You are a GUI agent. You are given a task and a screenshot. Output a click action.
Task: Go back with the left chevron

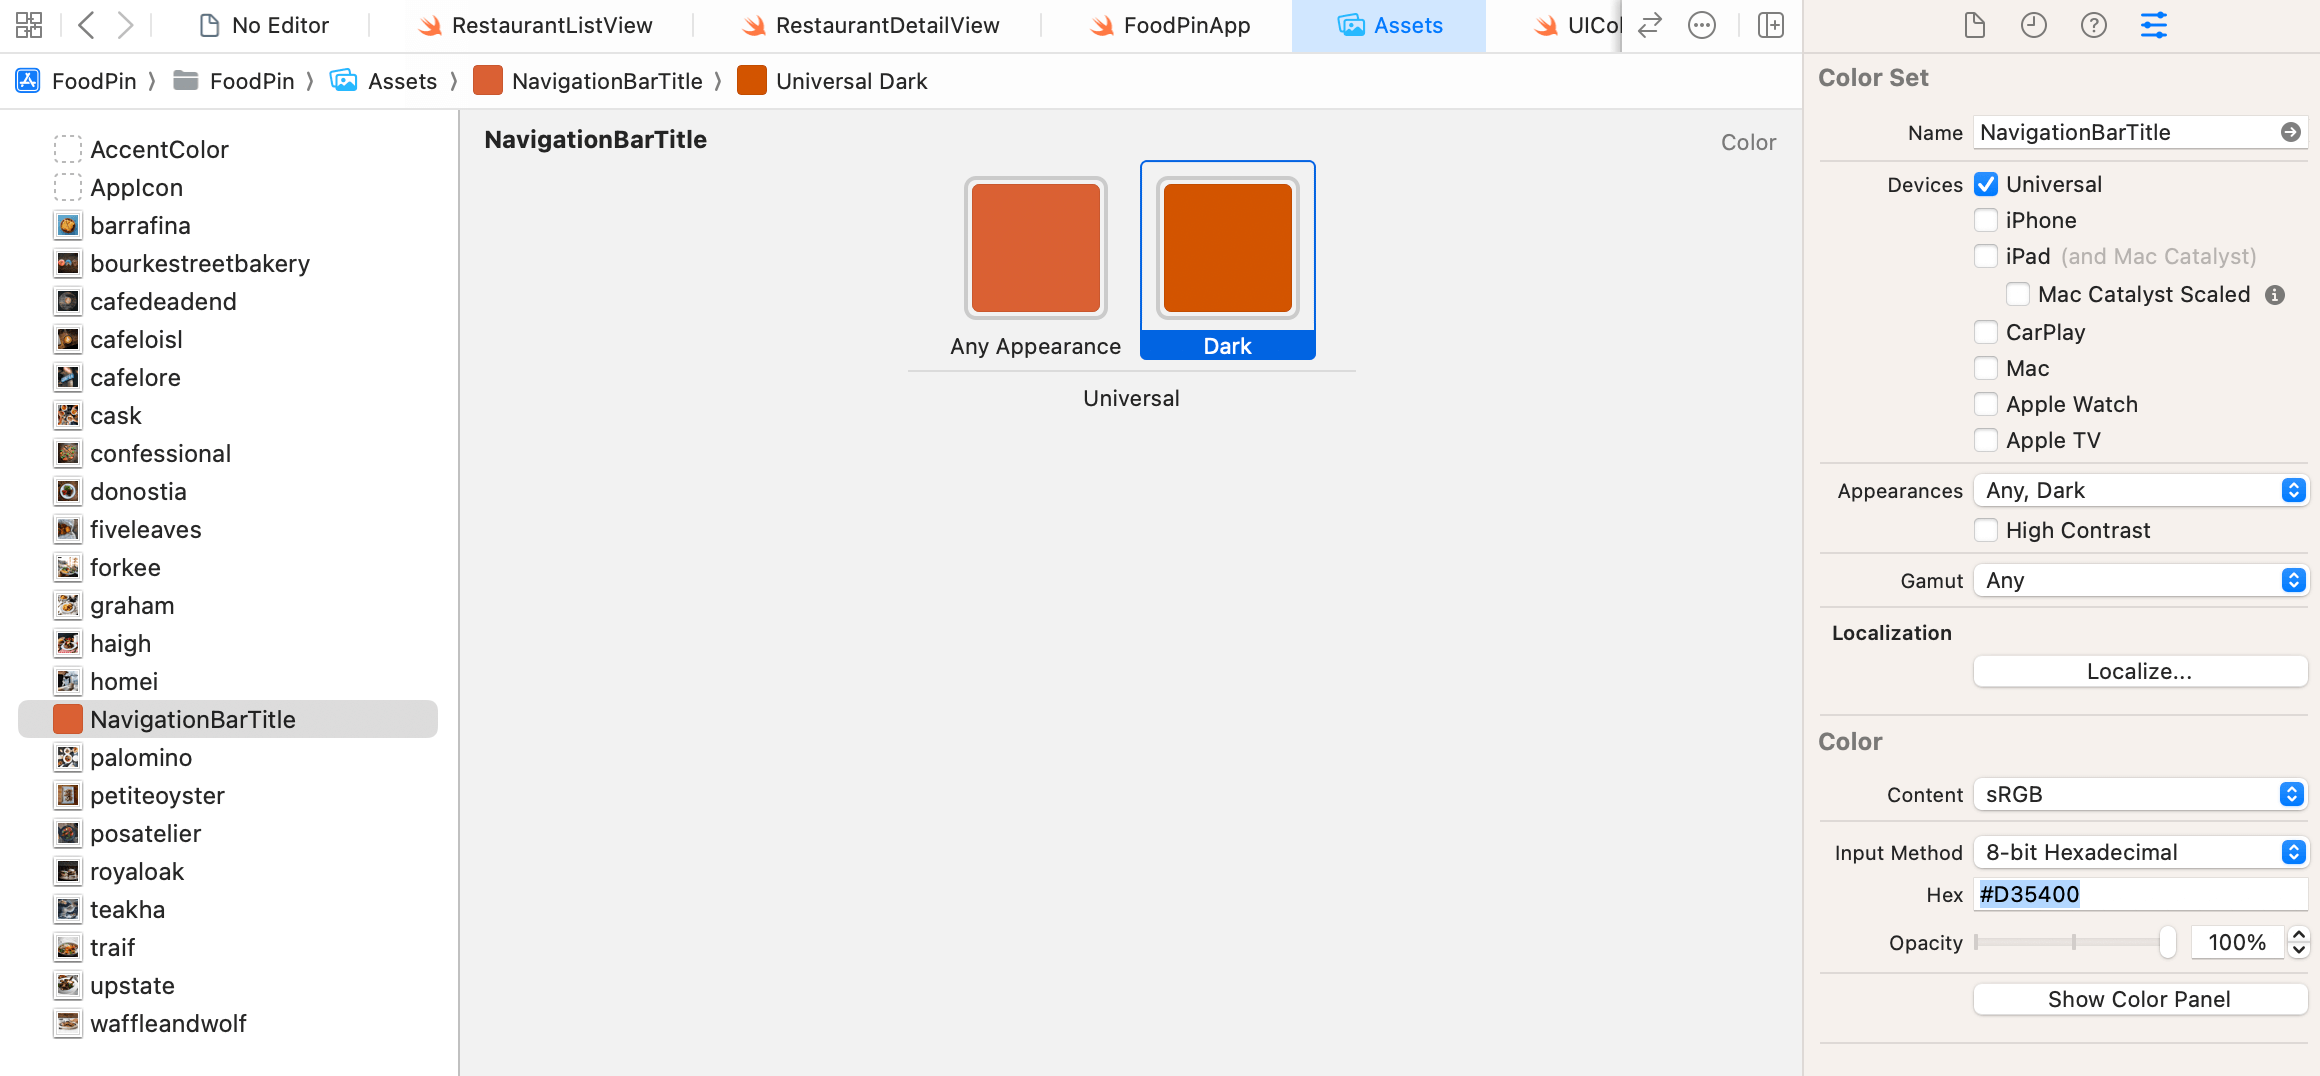pos(86,25)
